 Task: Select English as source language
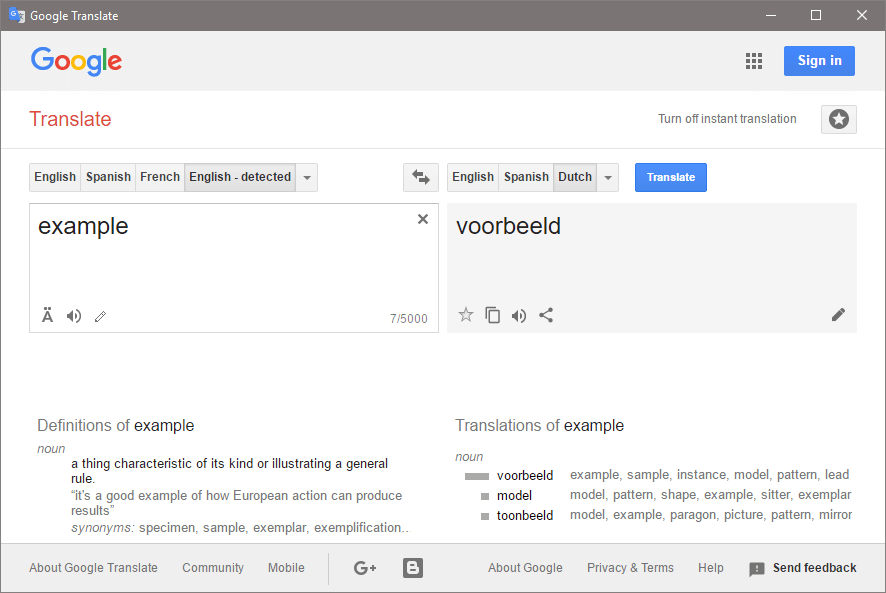55,178
